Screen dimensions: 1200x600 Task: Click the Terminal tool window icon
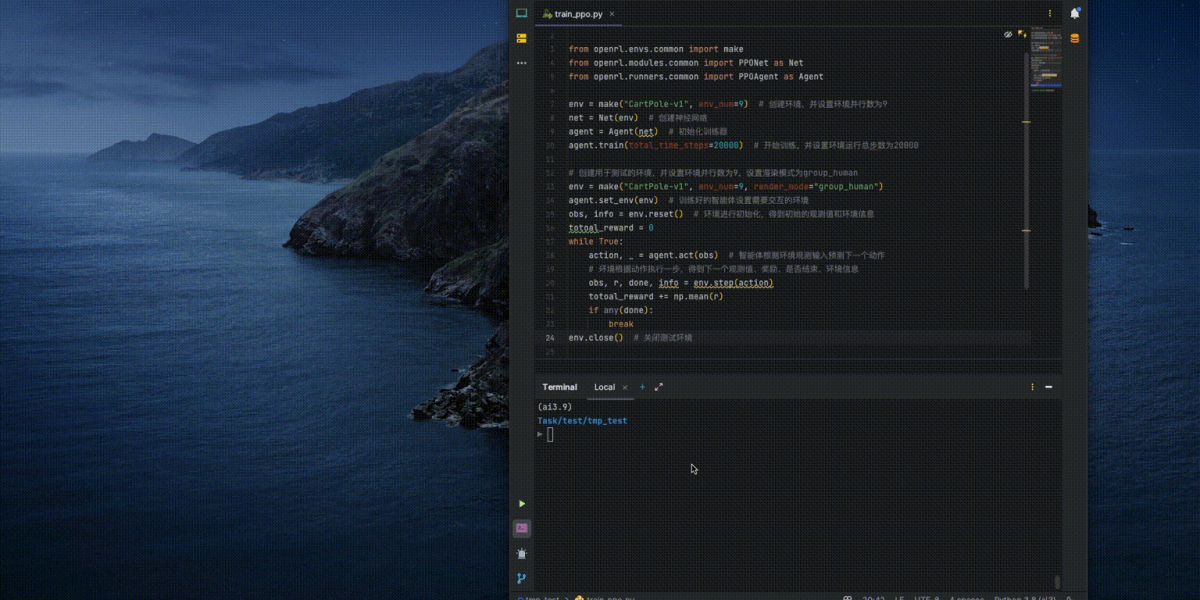coord(522,528)
